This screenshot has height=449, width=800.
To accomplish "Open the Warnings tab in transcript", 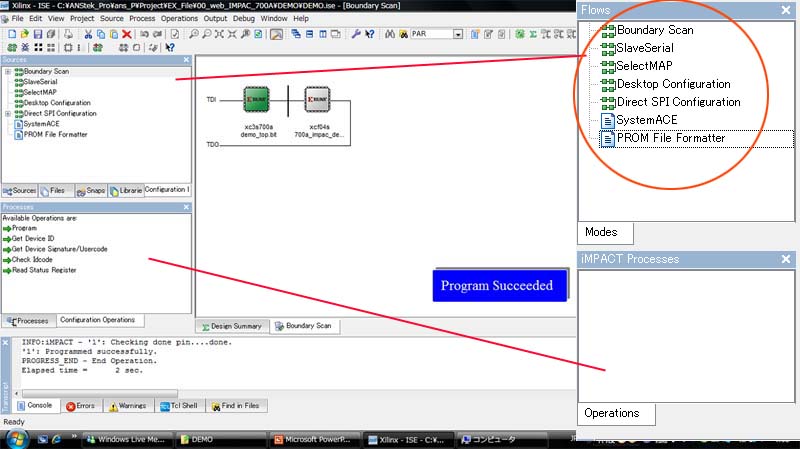I will tap(128, 406).
